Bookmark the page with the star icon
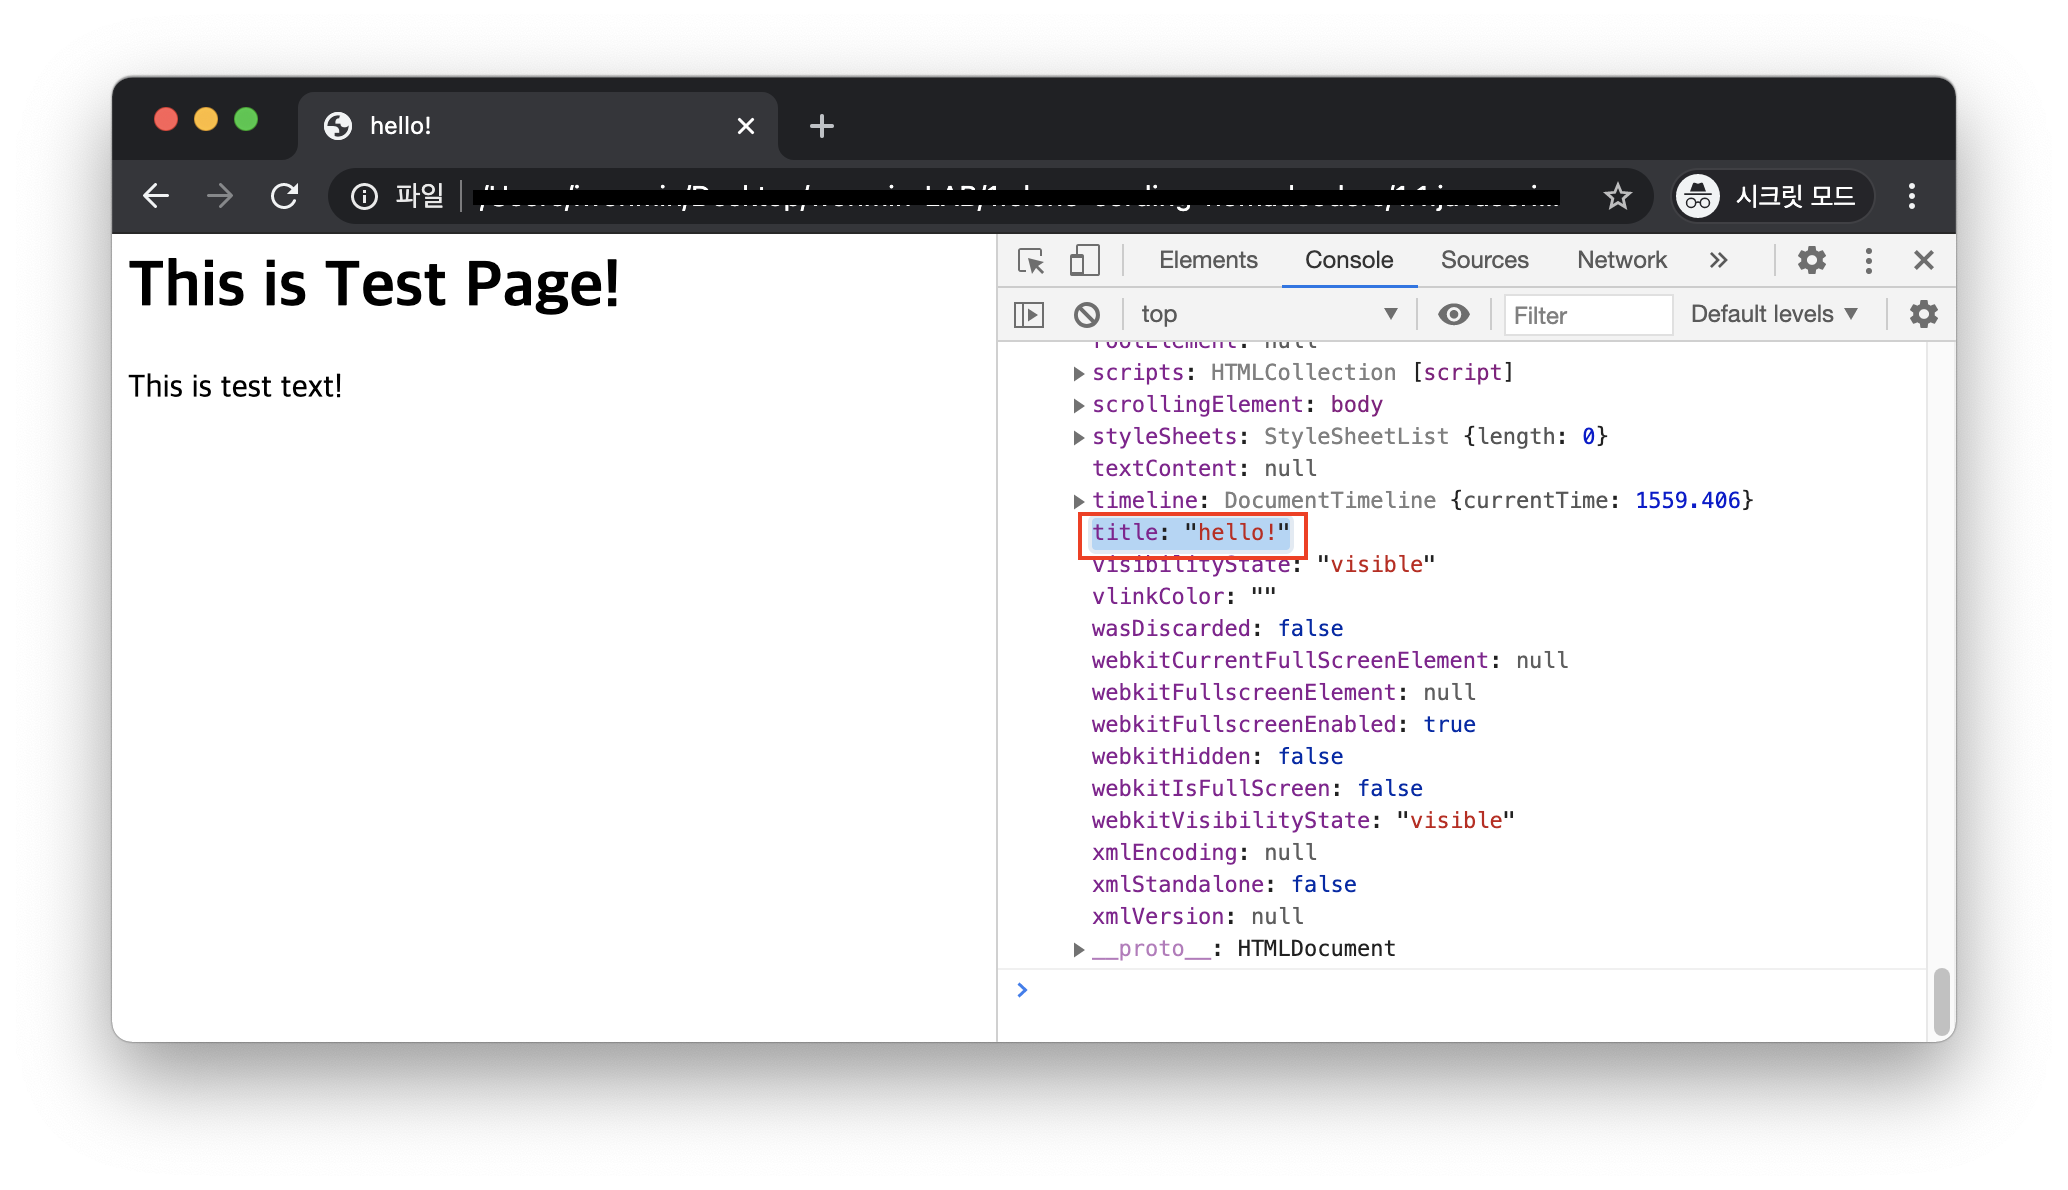2068x1190 pixels. pos(1617,196)
